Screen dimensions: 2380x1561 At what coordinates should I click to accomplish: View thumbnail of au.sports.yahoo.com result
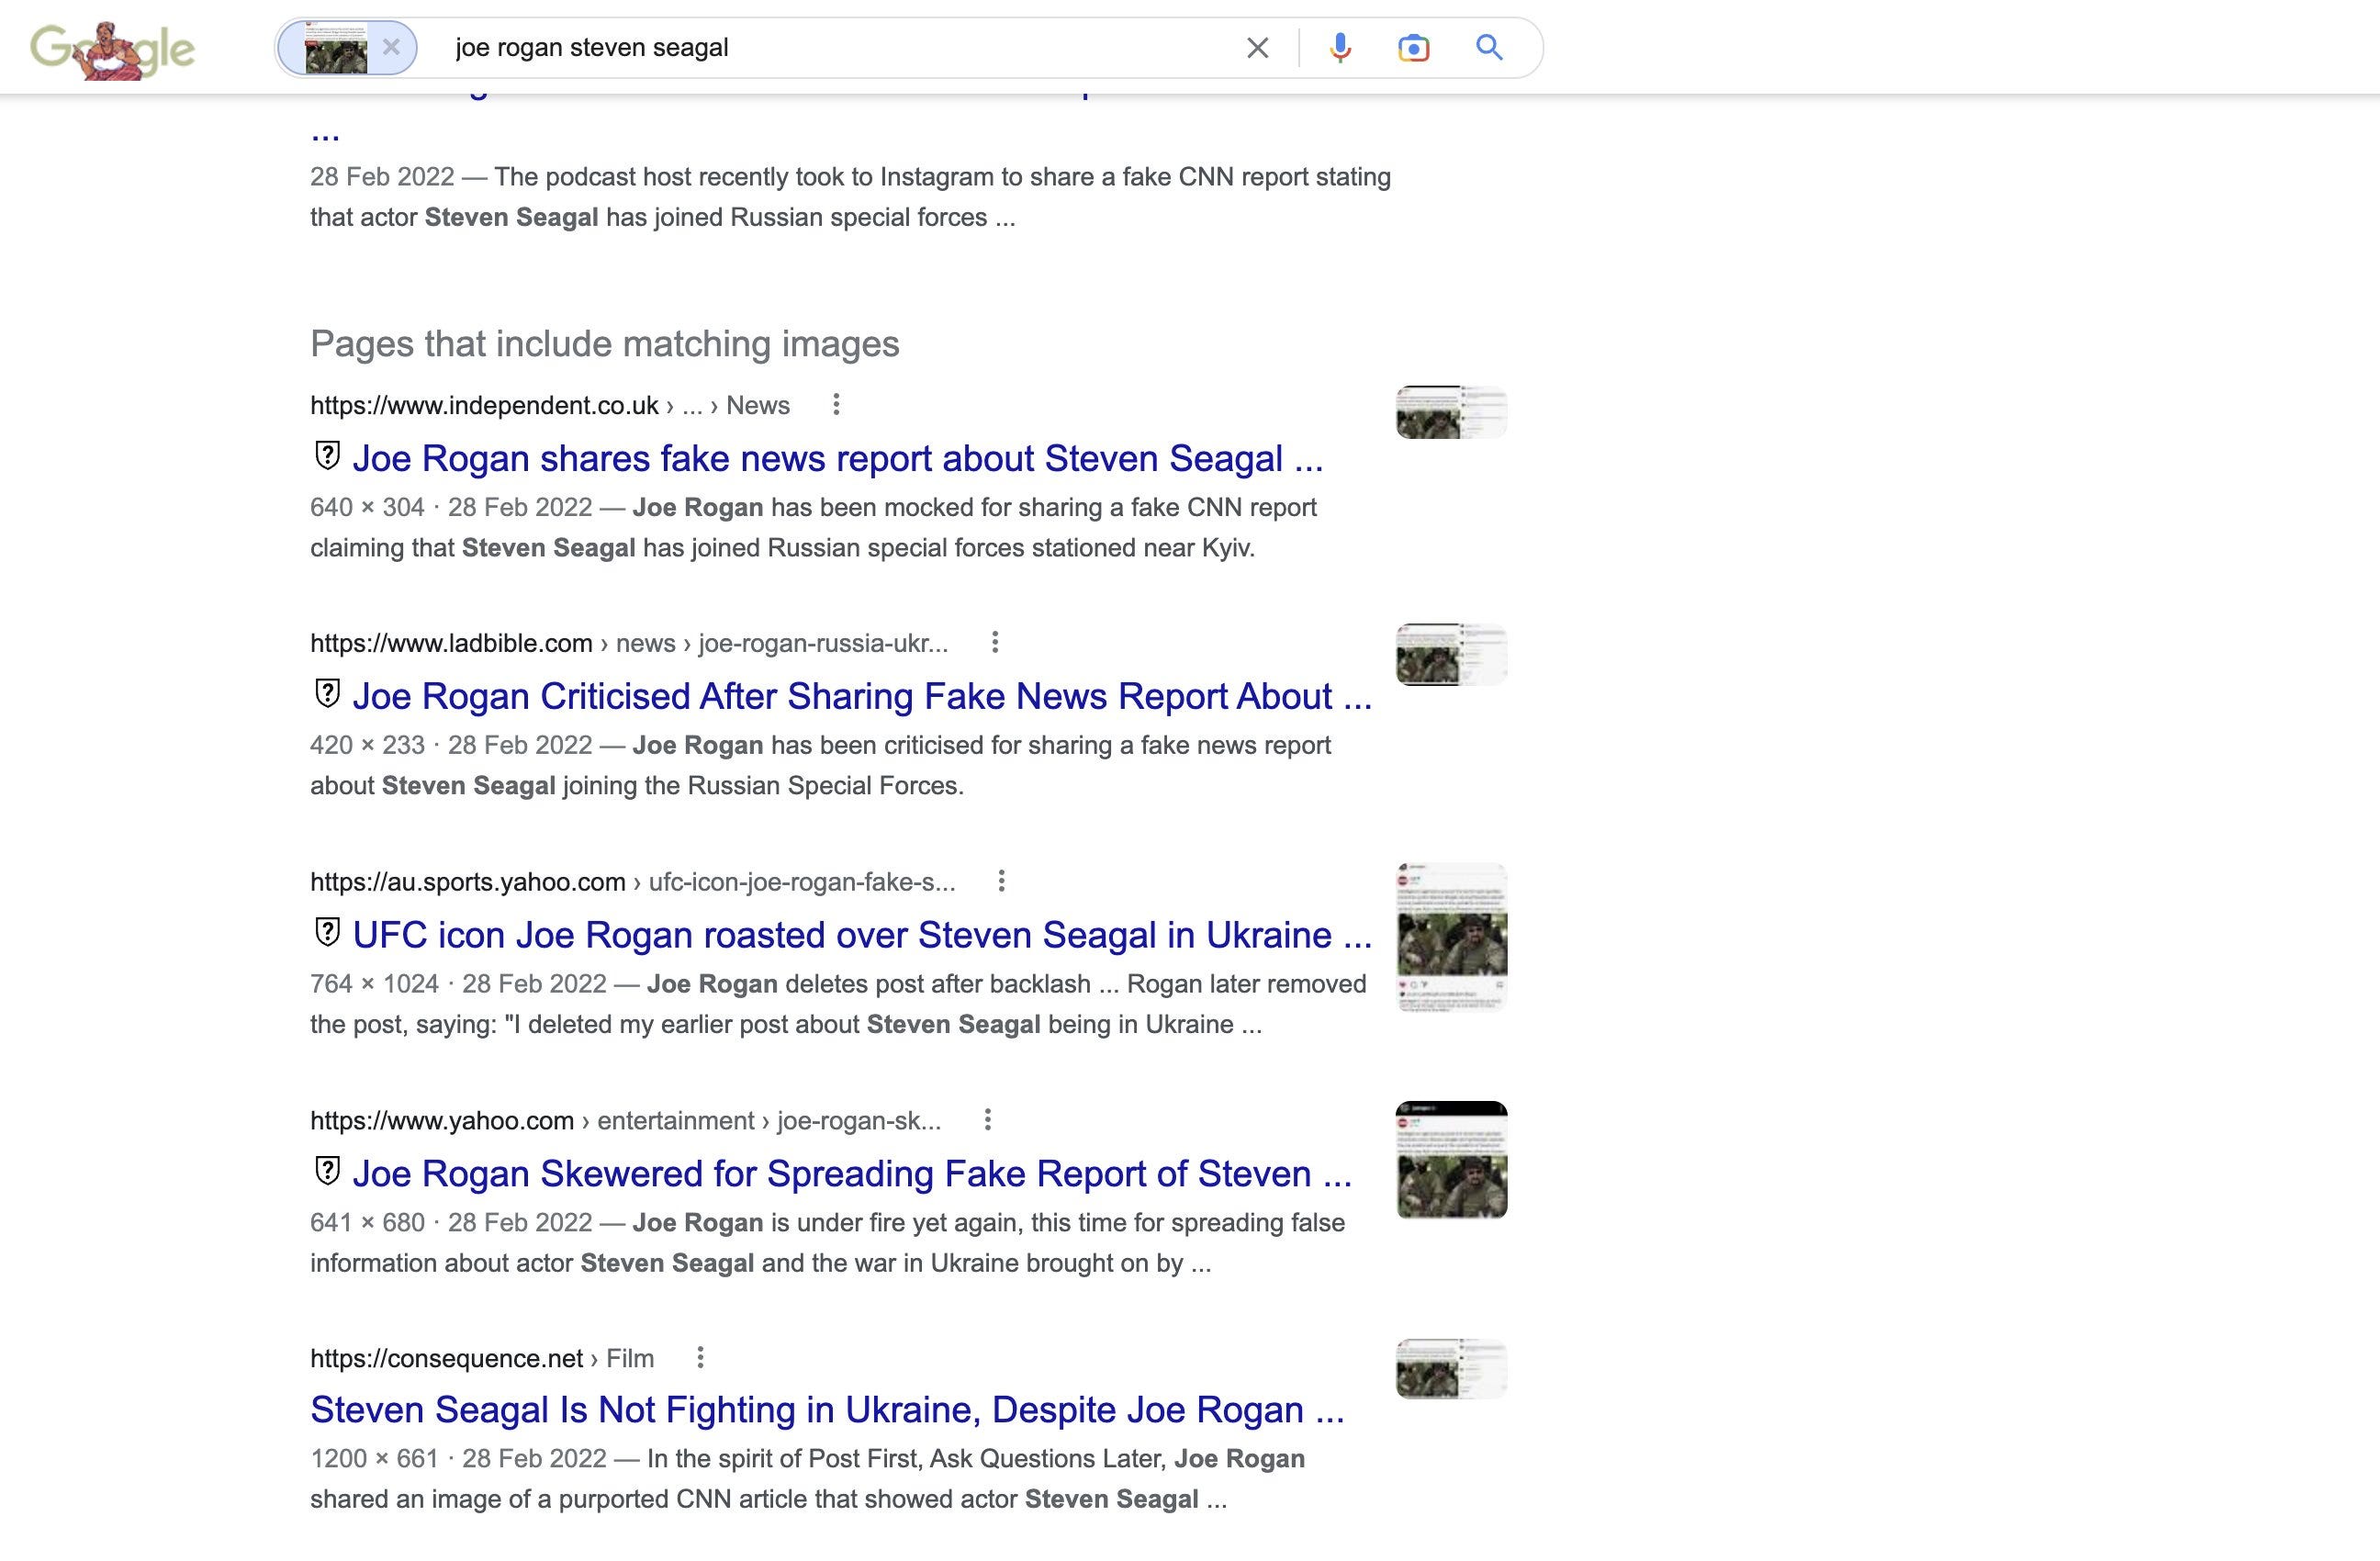(1451, 937)
